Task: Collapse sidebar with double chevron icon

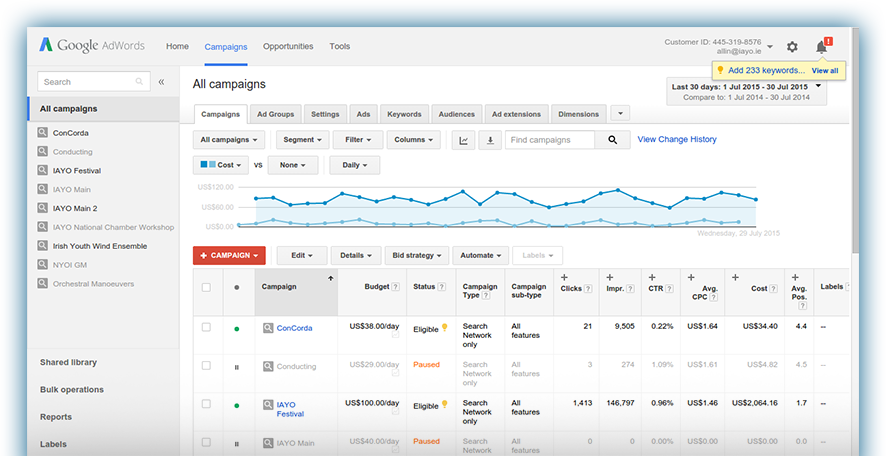Action: coord(161,82)
